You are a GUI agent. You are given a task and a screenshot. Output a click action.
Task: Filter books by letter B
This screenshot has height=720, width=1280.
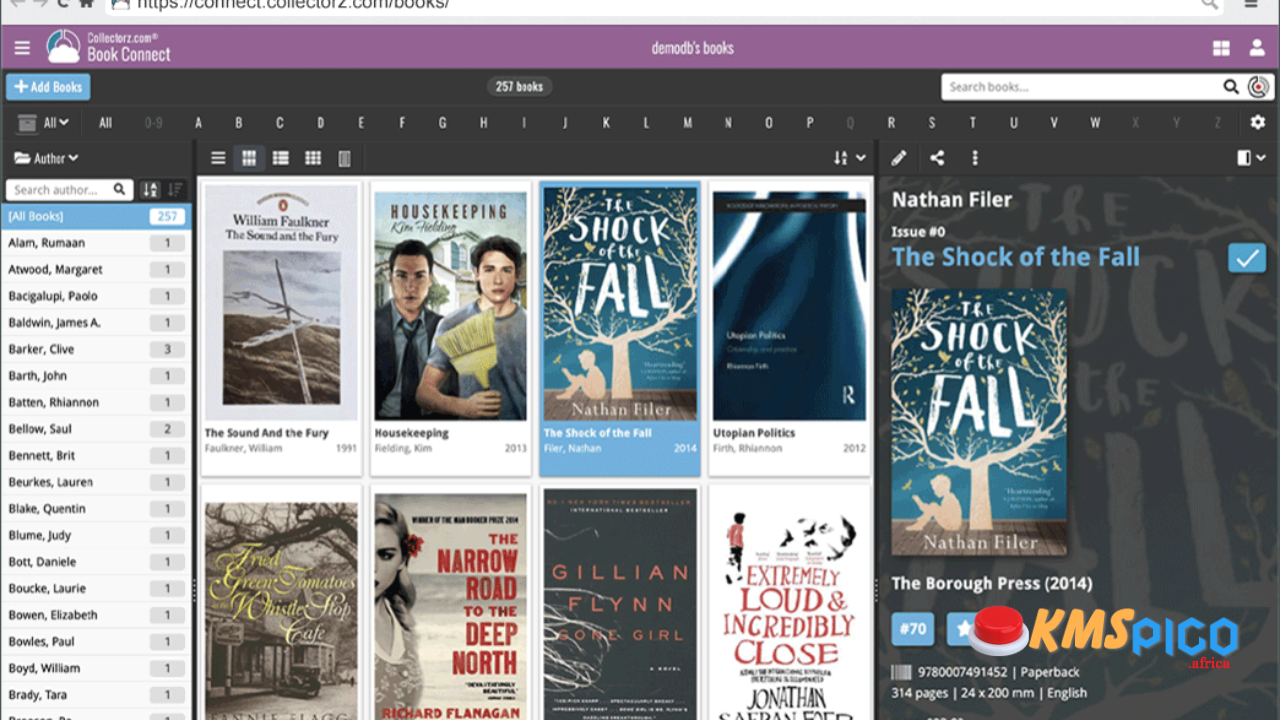click(239, 123)
